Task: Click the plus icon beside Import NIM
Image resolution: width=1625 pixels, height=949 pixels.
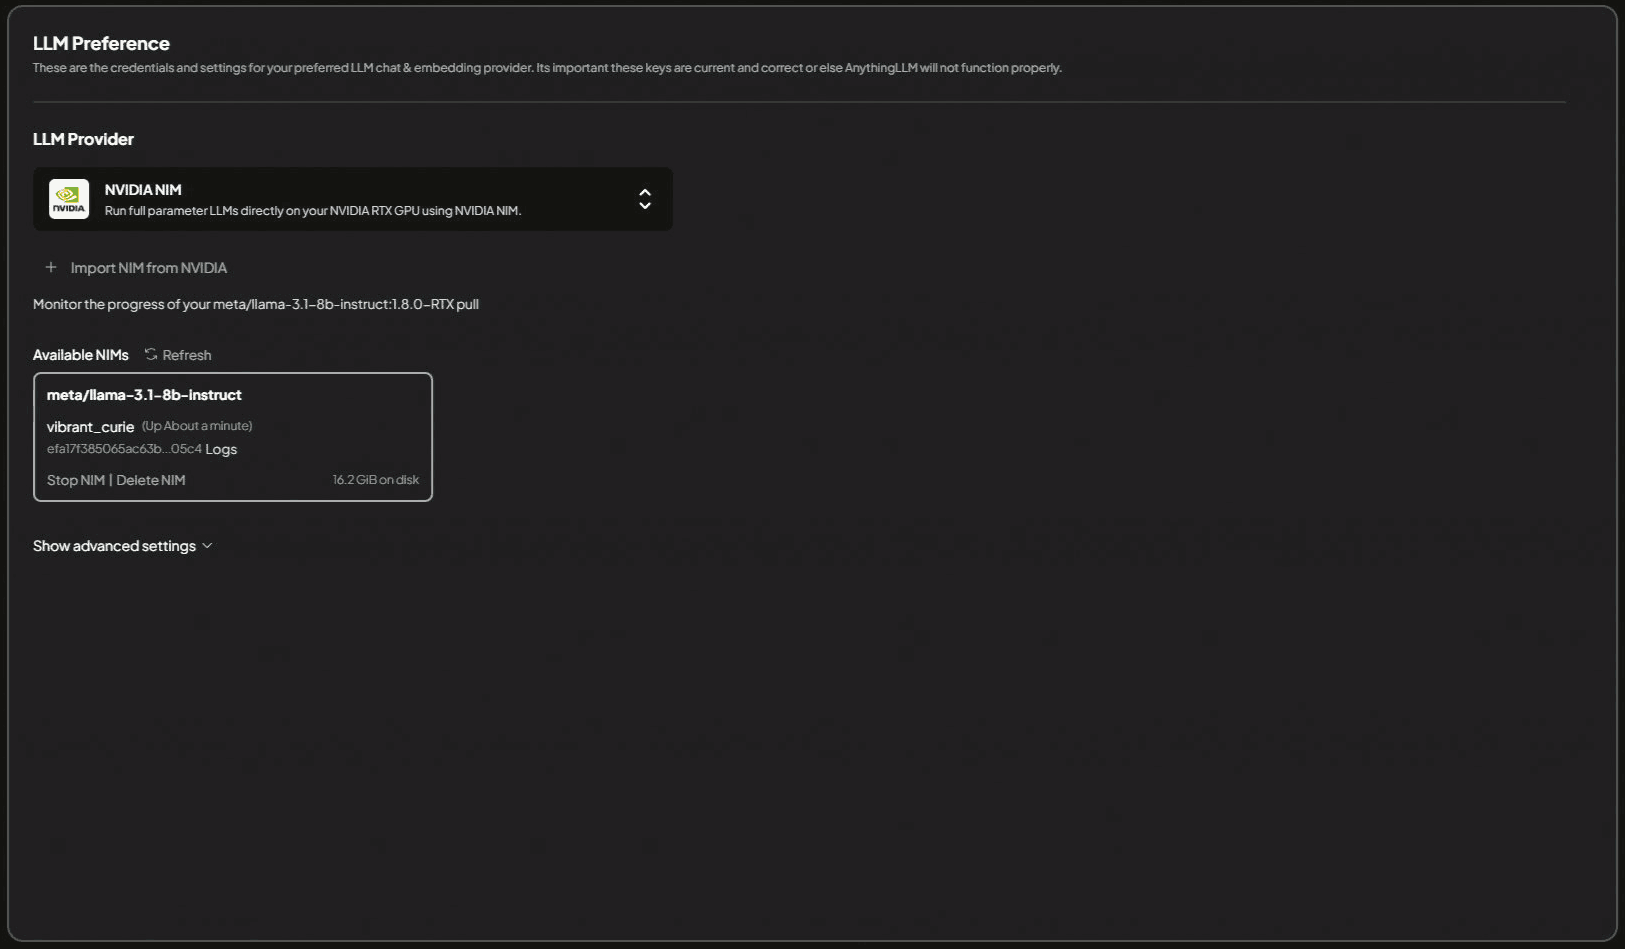Action: click(51, 267)
